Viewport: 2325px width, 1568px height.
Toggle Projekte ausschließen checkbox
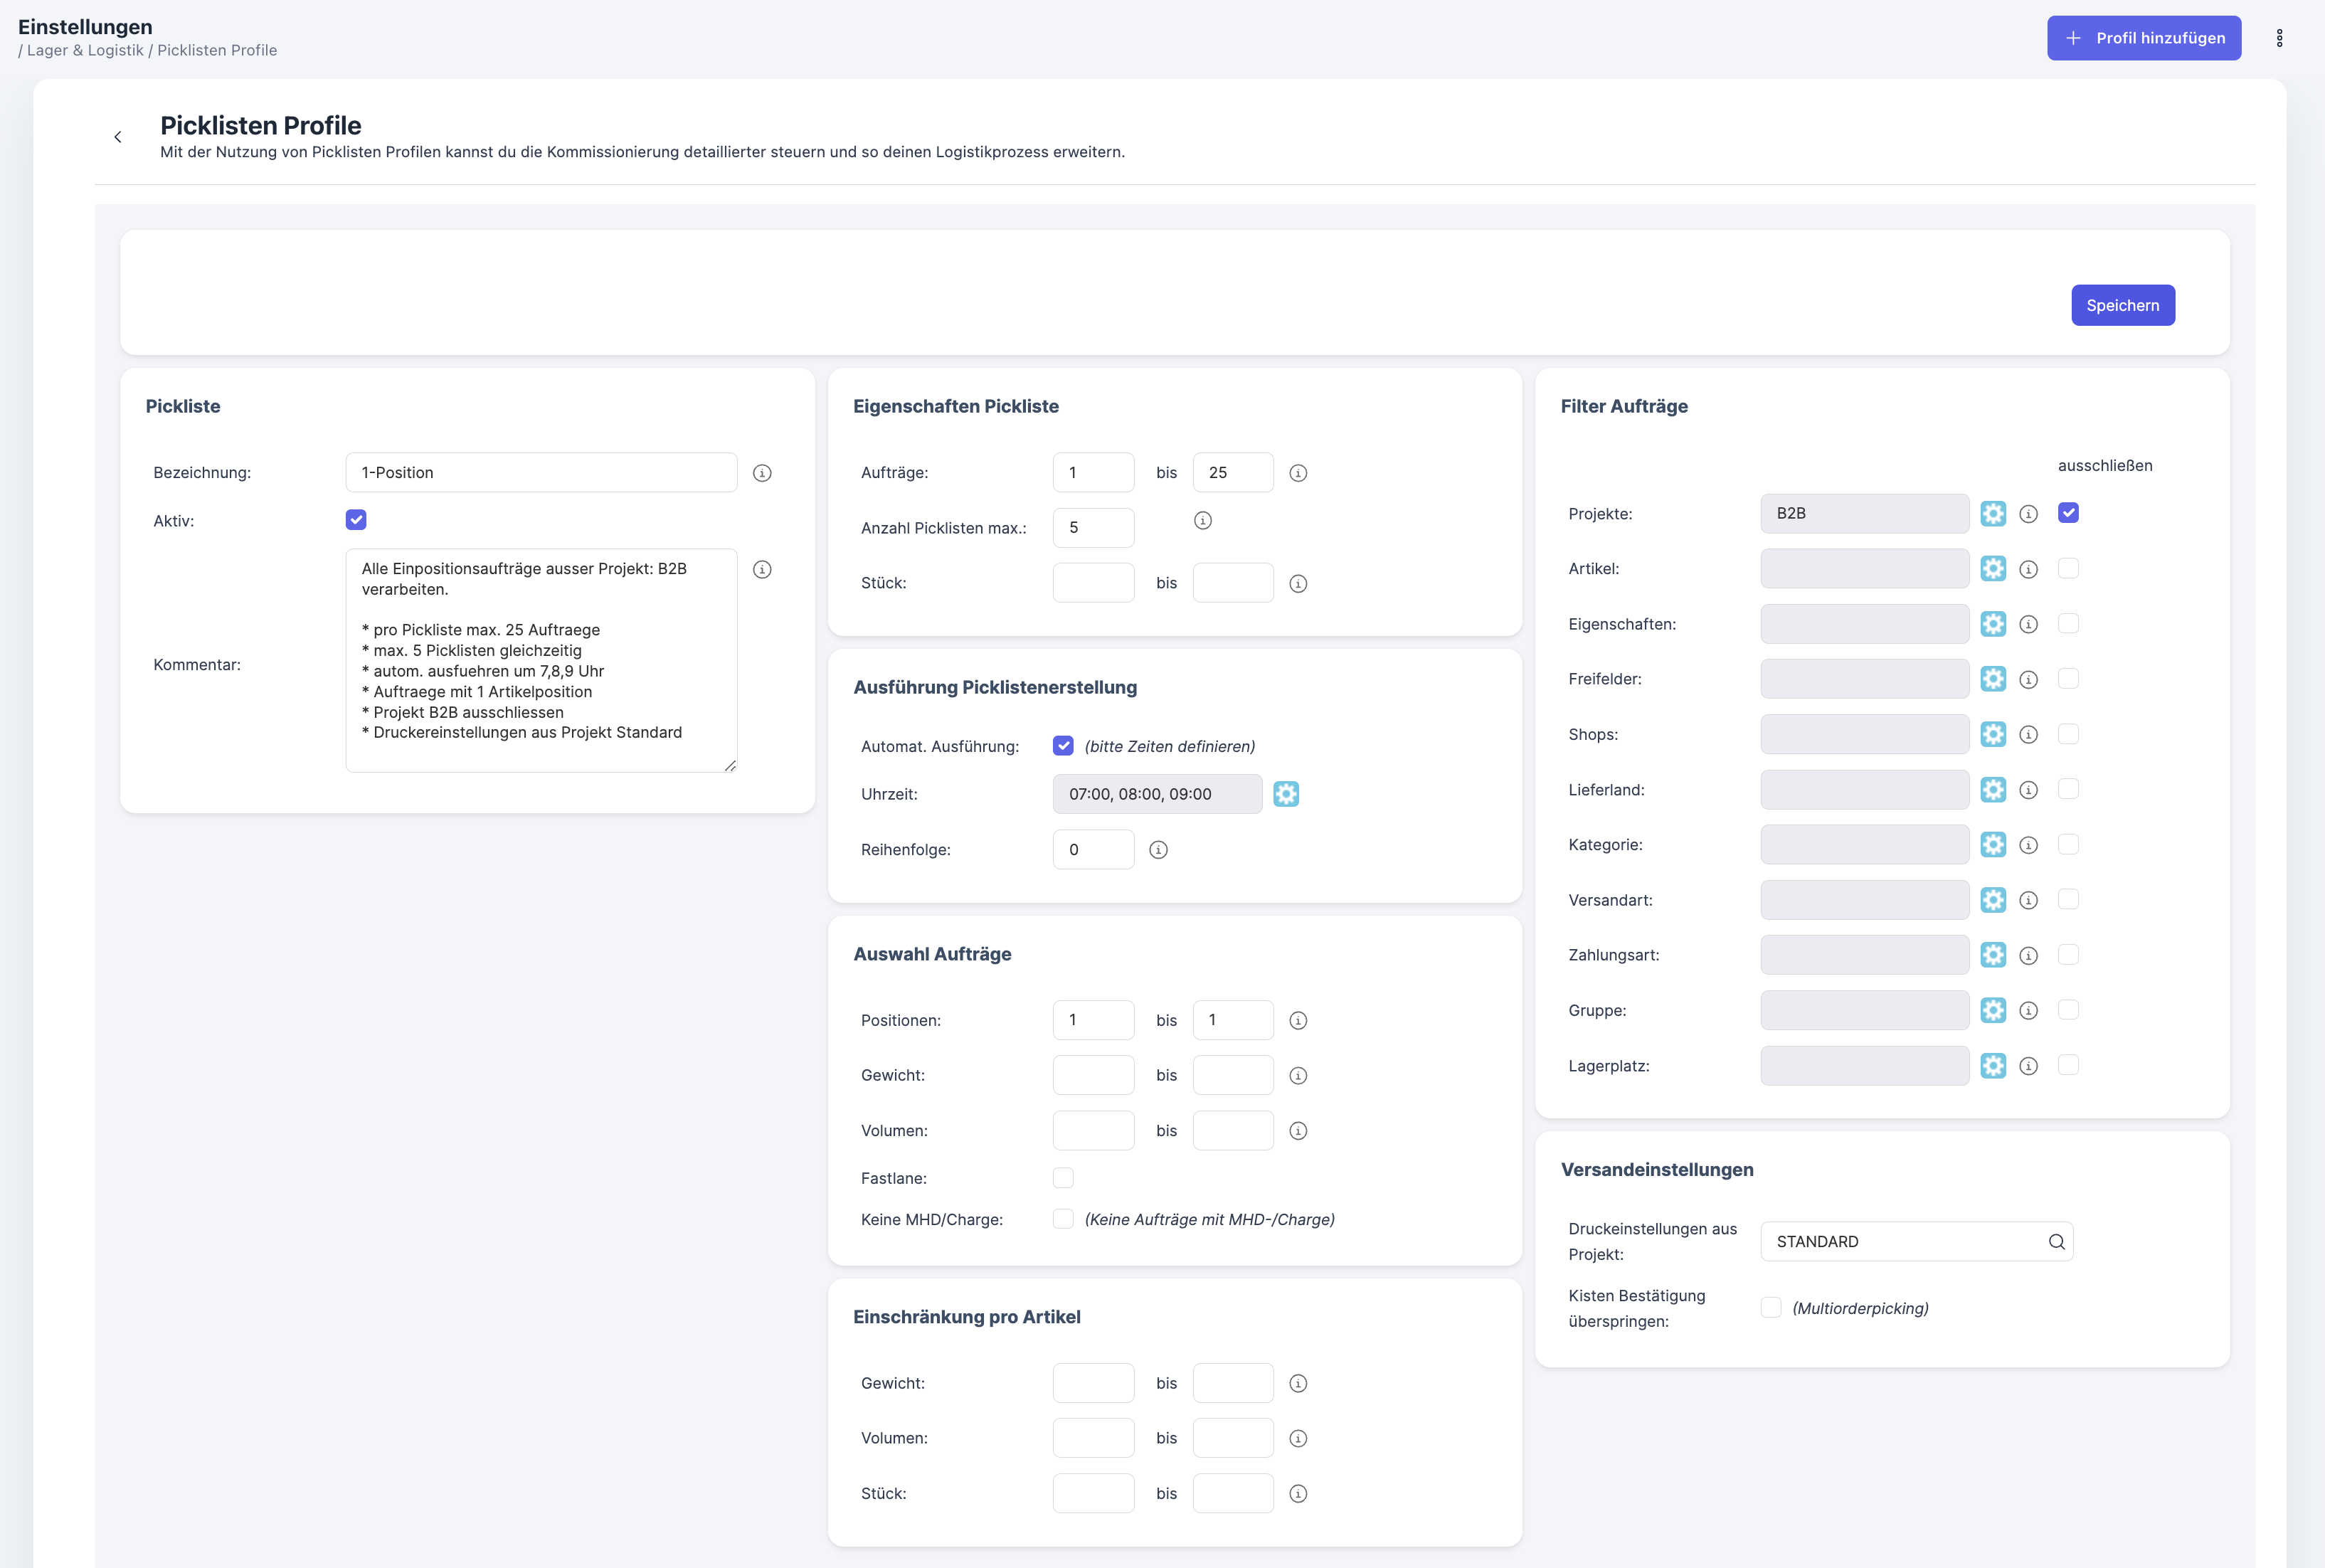(x=2068, y=513)
